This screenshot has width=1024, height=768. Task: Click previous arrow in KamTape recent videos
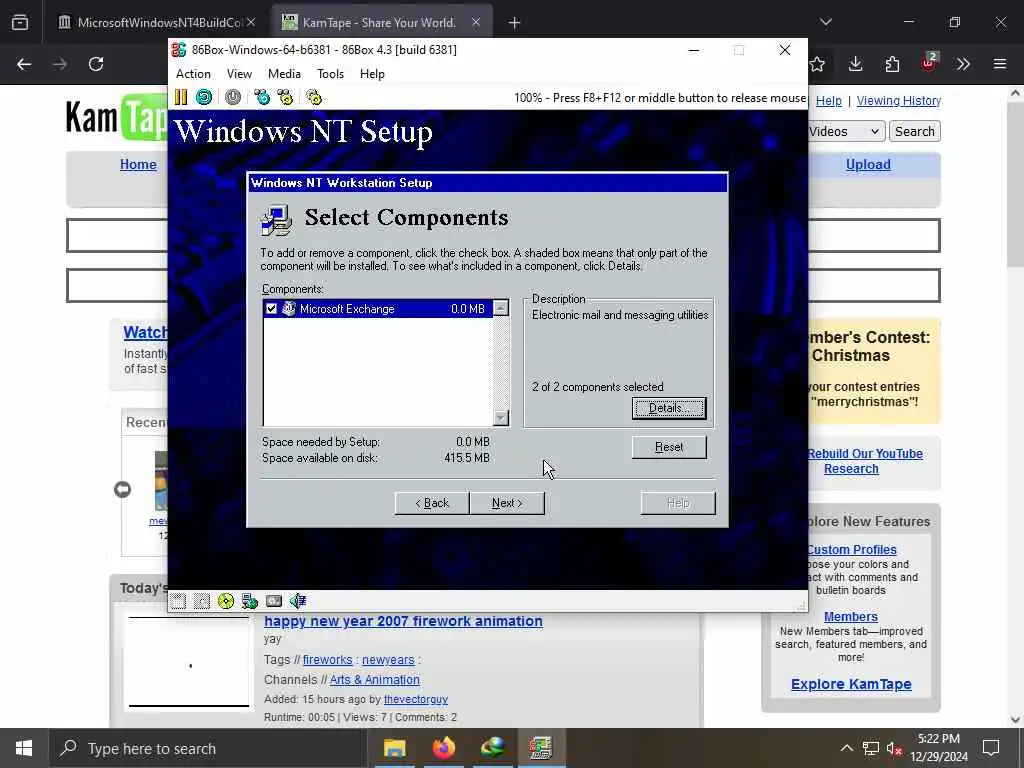pos(122,489)
